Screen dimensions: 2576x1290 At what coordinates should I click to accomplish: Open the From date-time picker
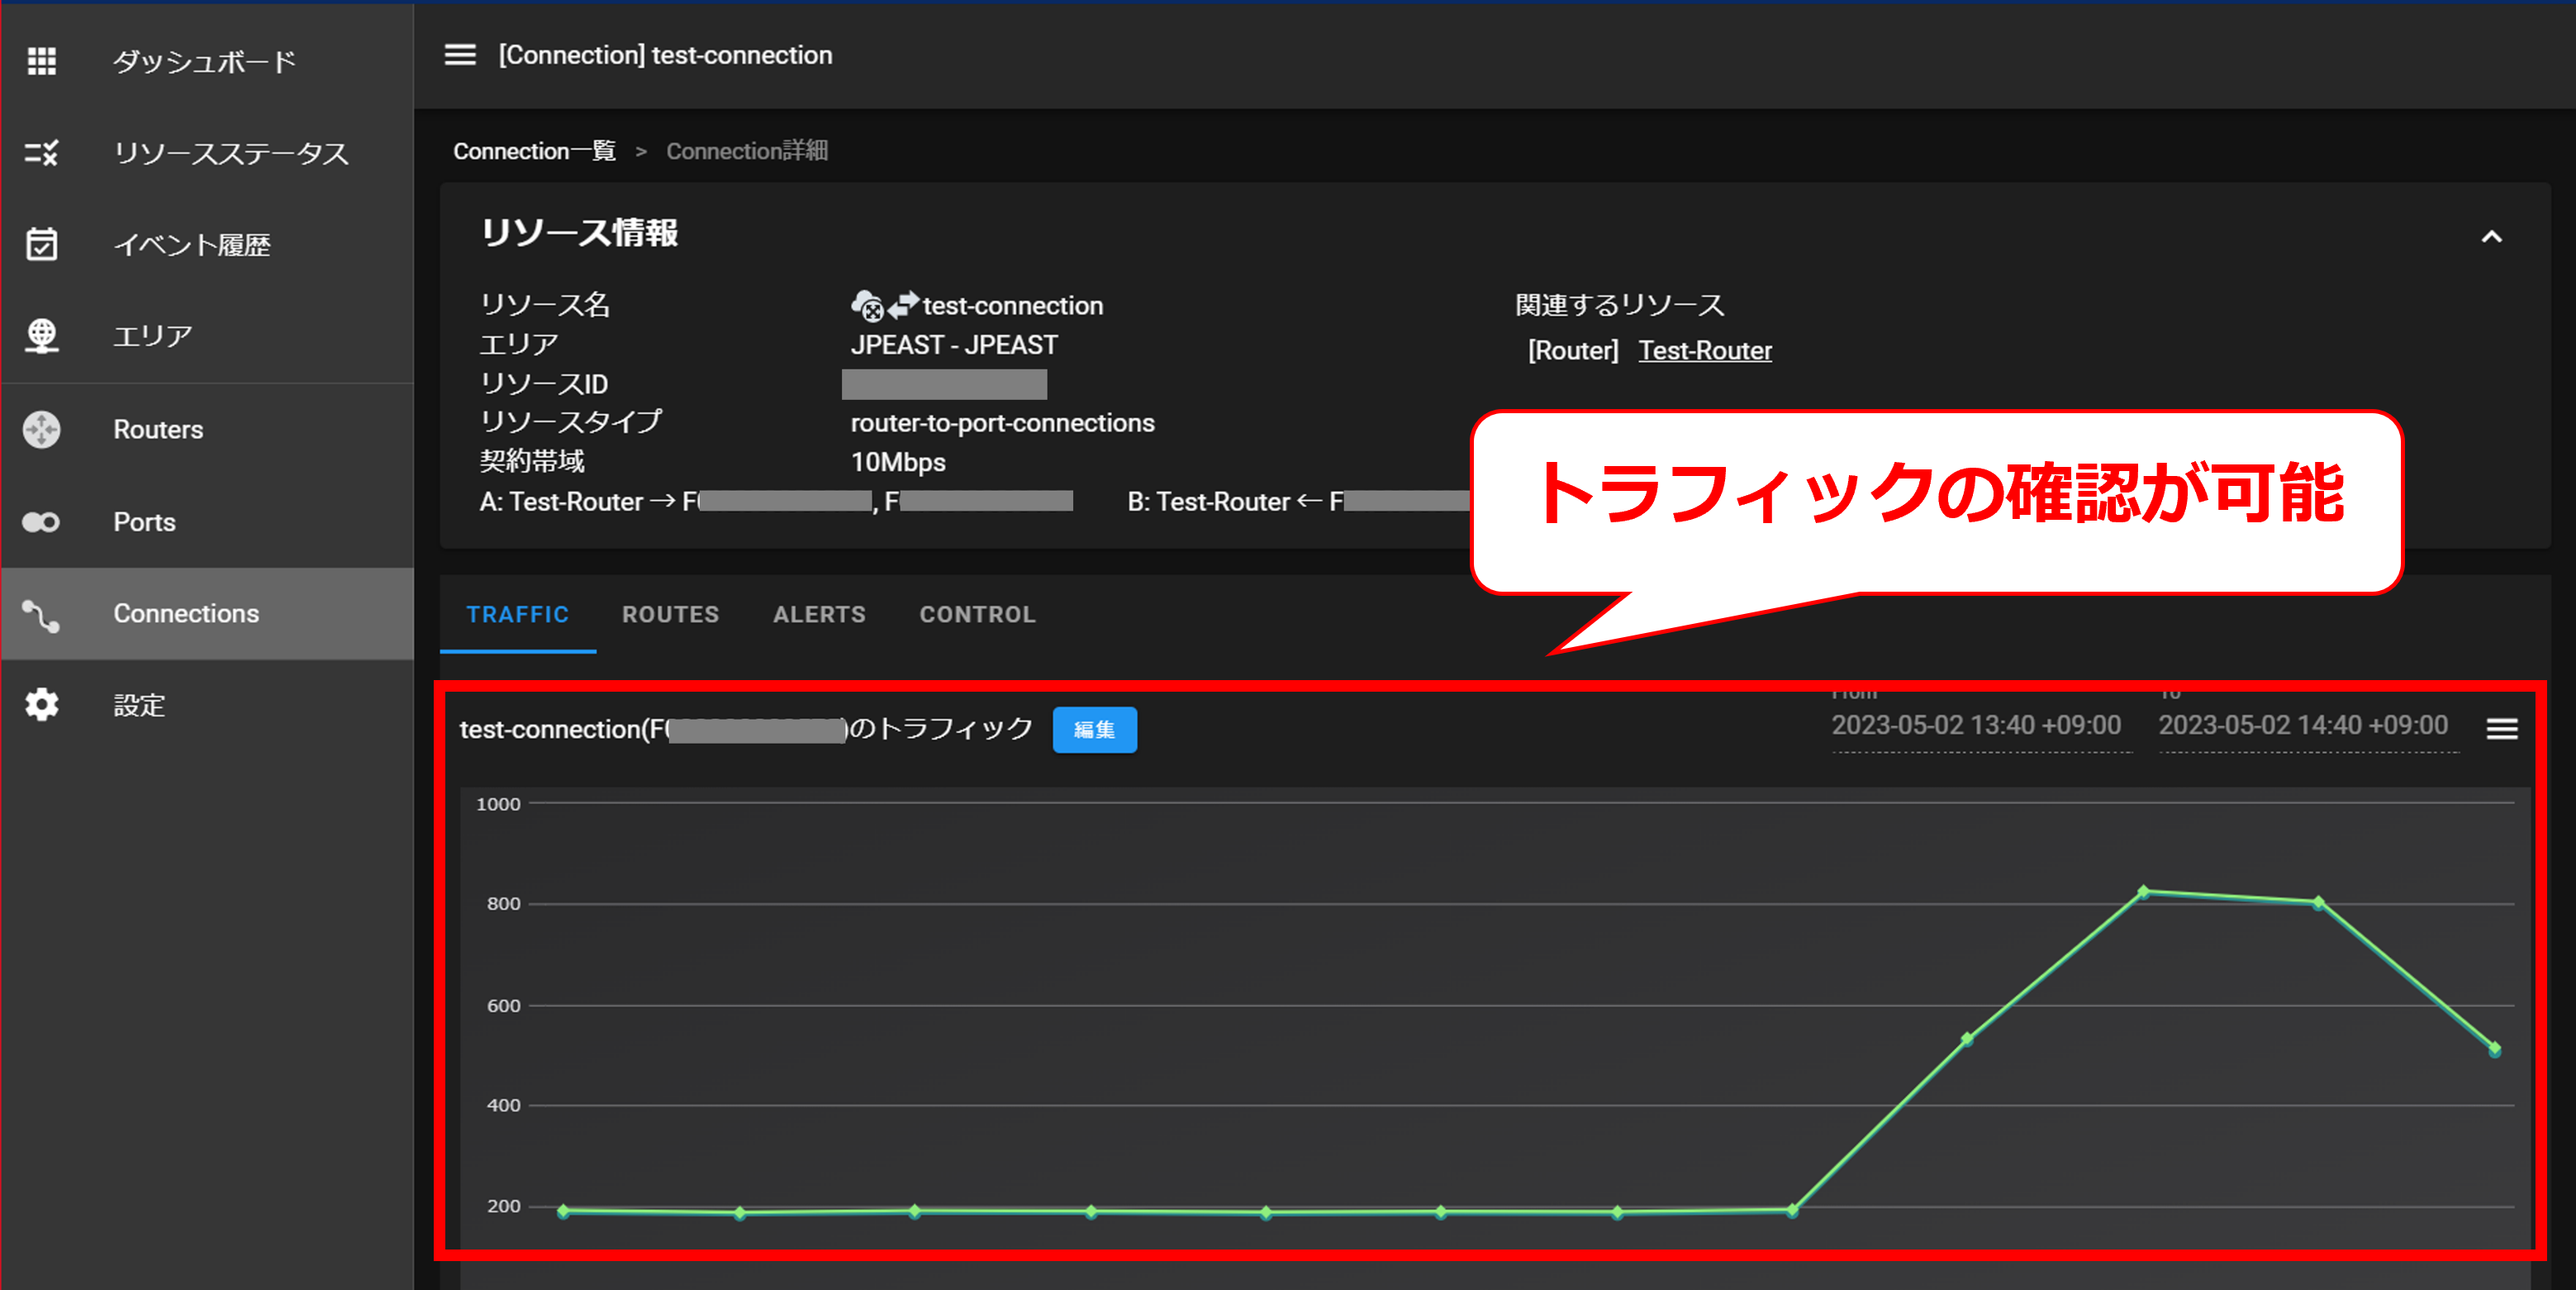coord(1976,726)
